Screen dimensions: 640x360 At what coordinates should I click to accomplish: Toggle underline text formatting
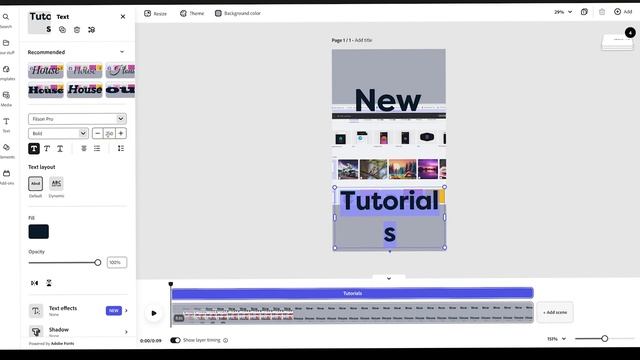click(60, 149)
